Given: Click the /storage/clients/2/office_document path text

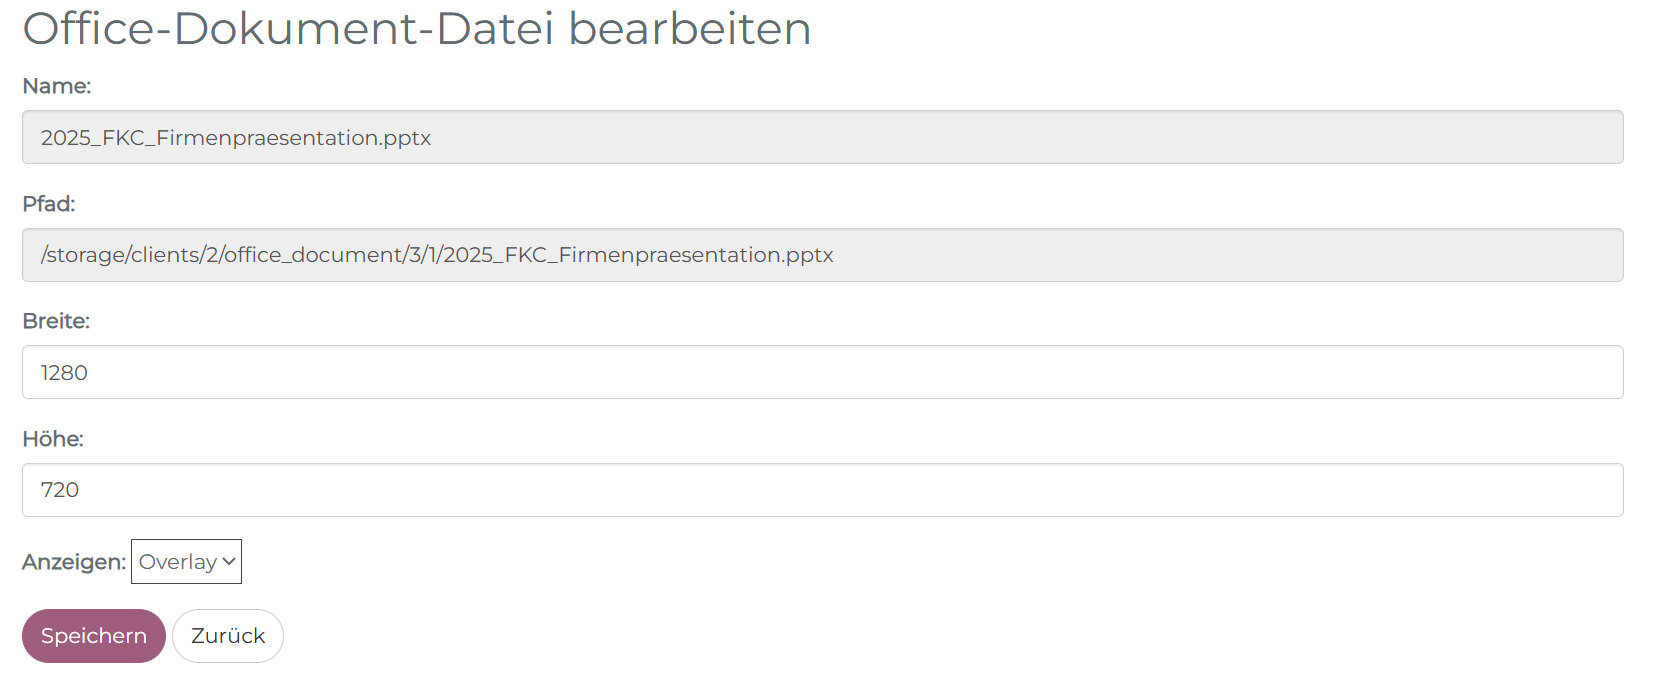Looking at the screenshot, I should pyautogui.click(x=437, y=255).
